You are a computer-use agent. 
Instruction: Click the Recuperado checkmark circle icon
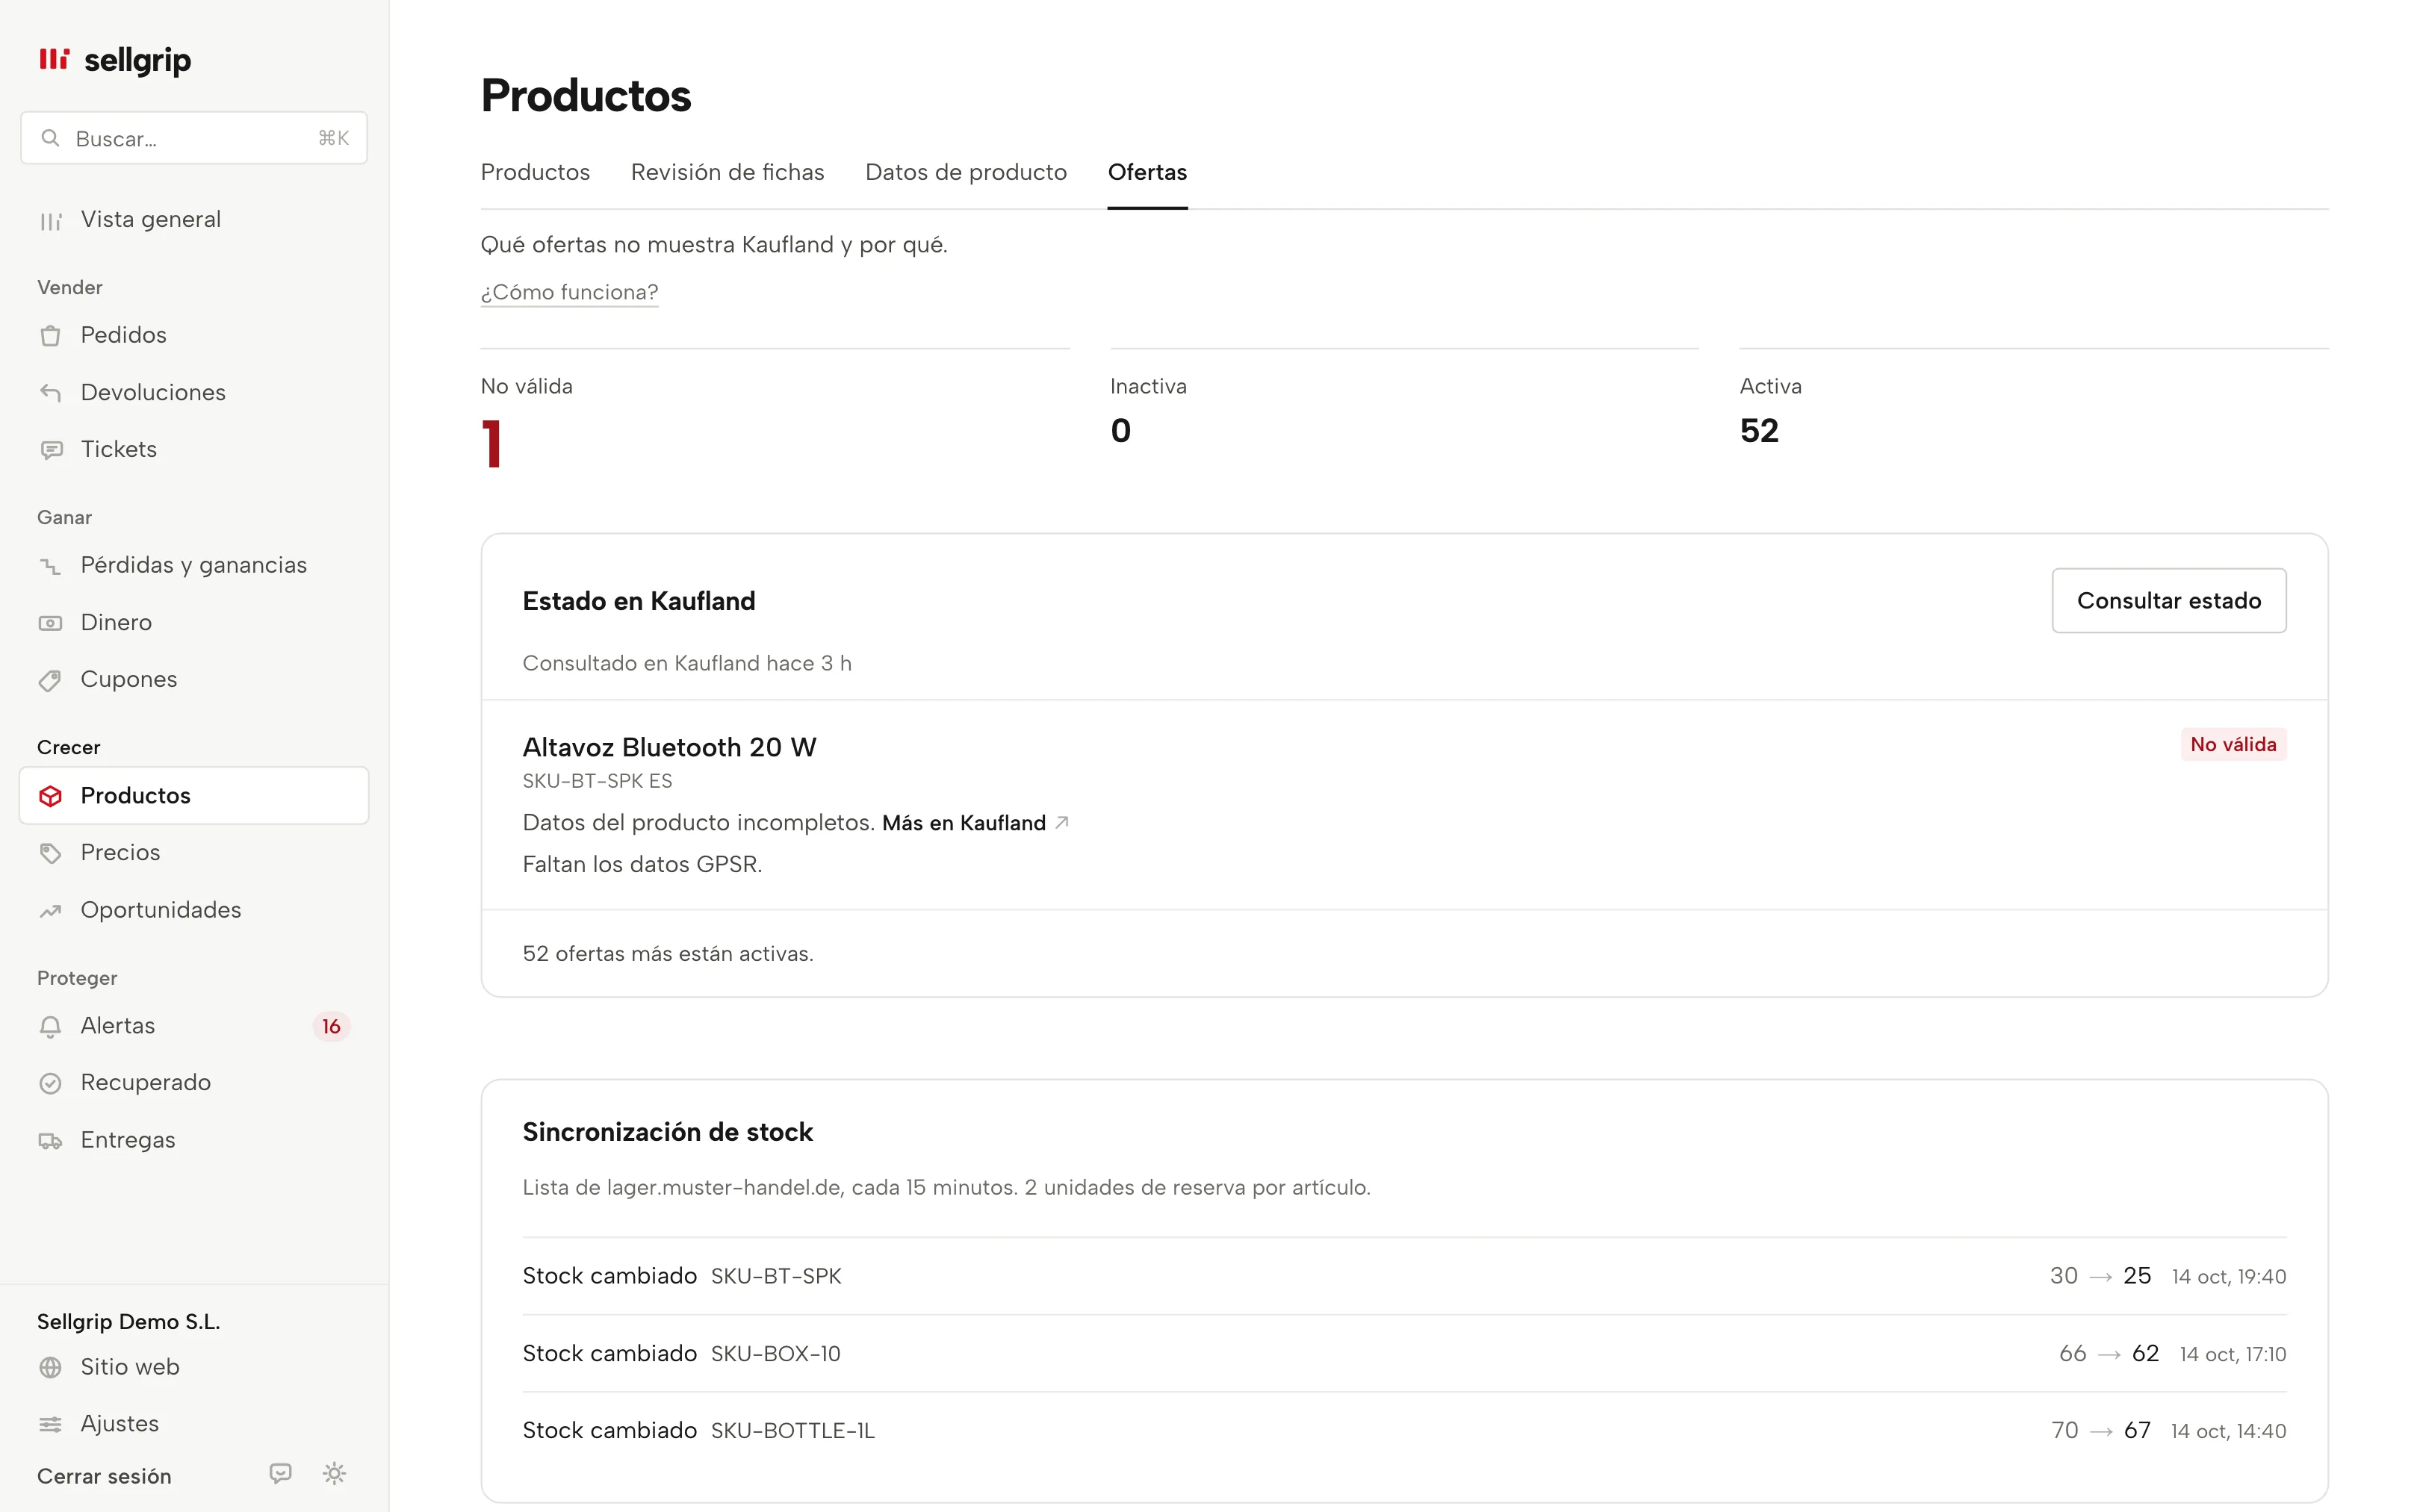pyautogui.click(x=50, y=1083)
